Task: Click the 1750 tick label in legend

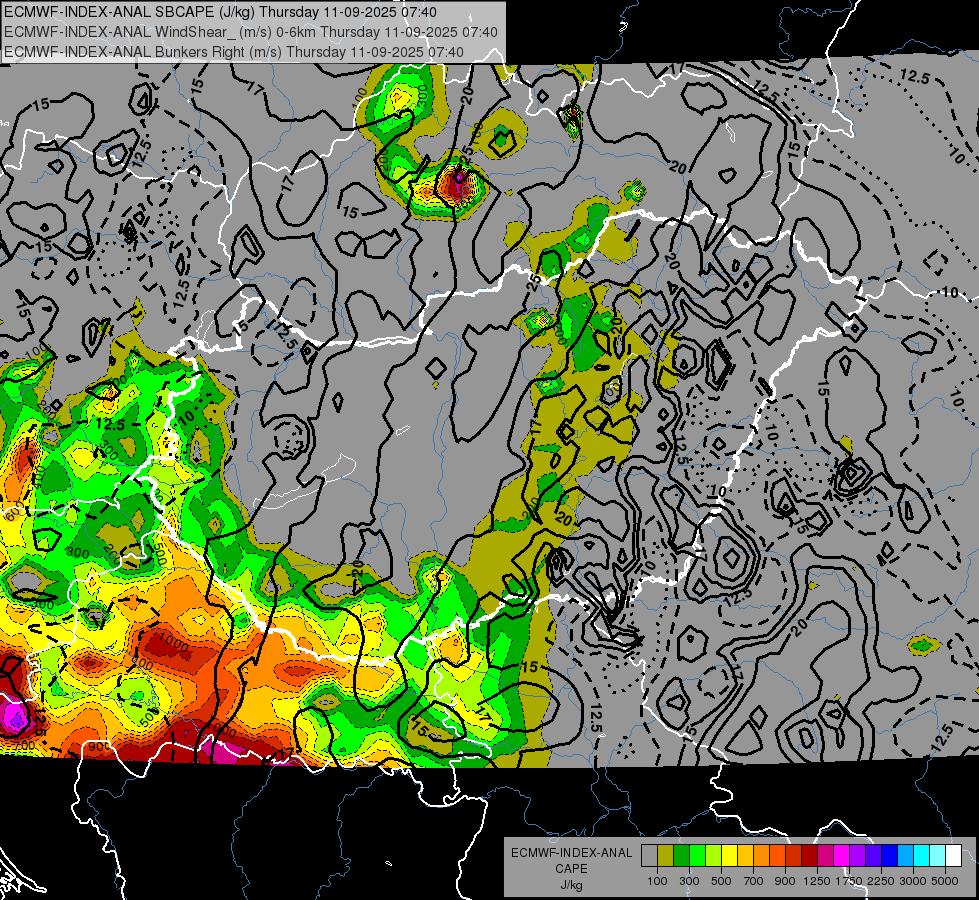Action: click(x=849, y=881)
